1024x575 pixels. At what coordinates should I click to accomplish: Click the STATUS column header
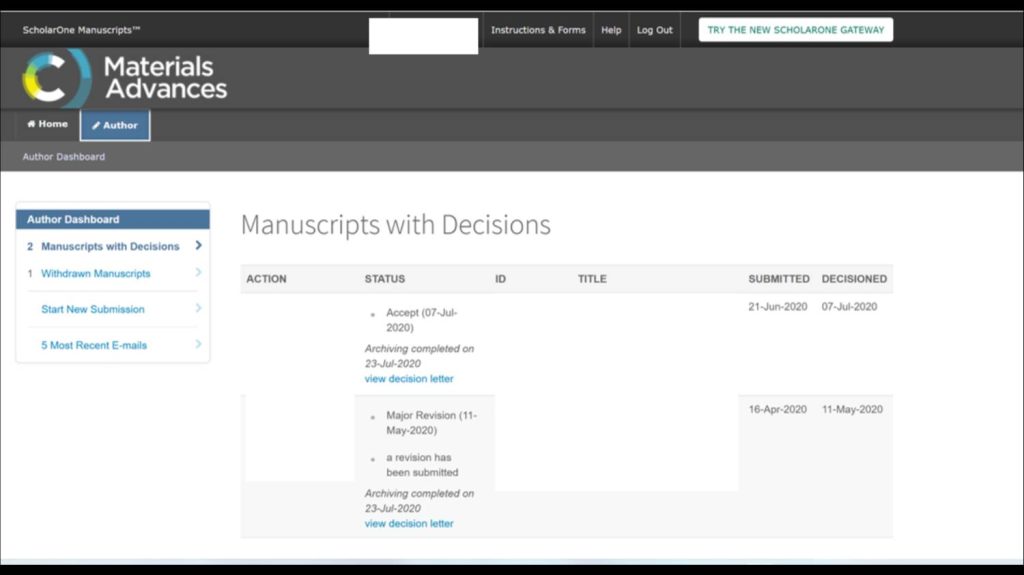click(x=385, y=279)
